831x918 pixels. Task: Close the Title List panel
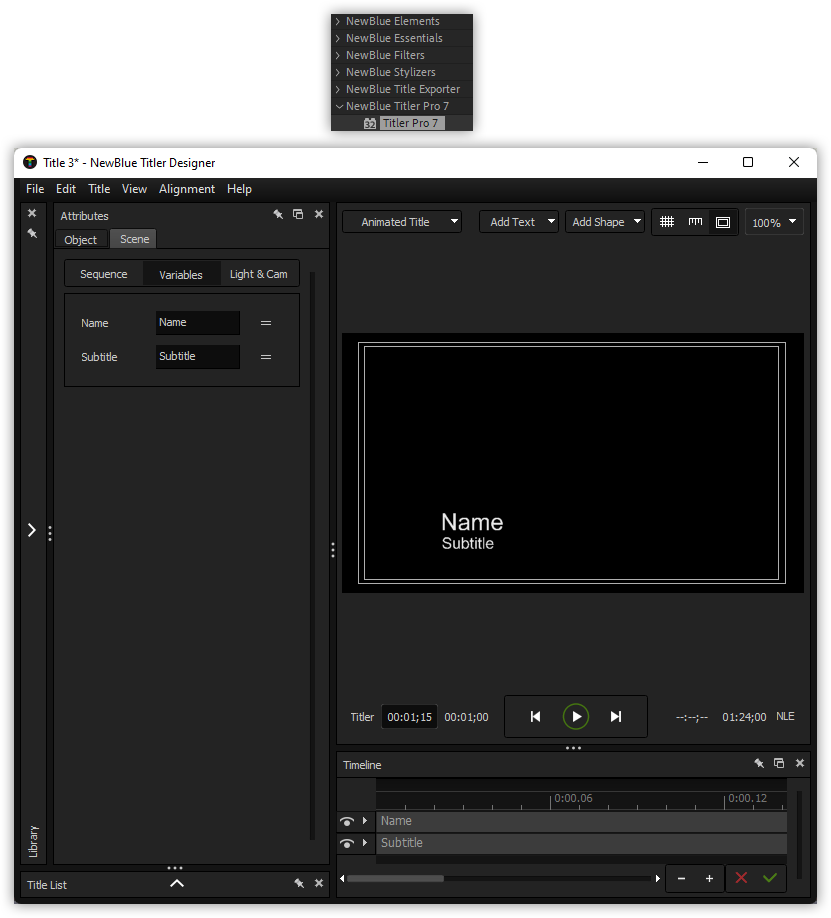point(319,883)
